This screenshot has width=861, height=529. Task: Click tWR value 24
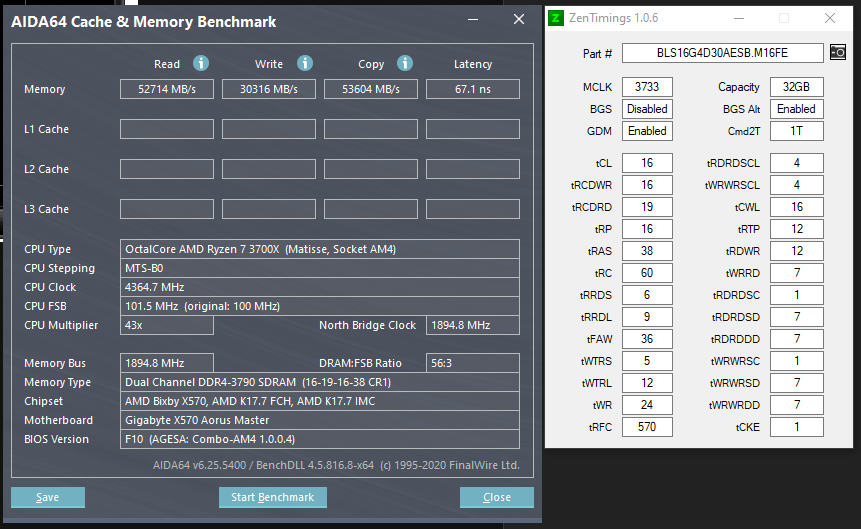coord(647,405)
